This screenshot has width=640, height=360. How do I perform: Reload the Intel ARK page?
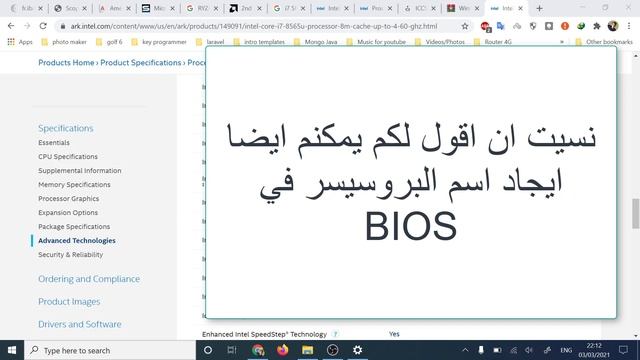[43, 26]
